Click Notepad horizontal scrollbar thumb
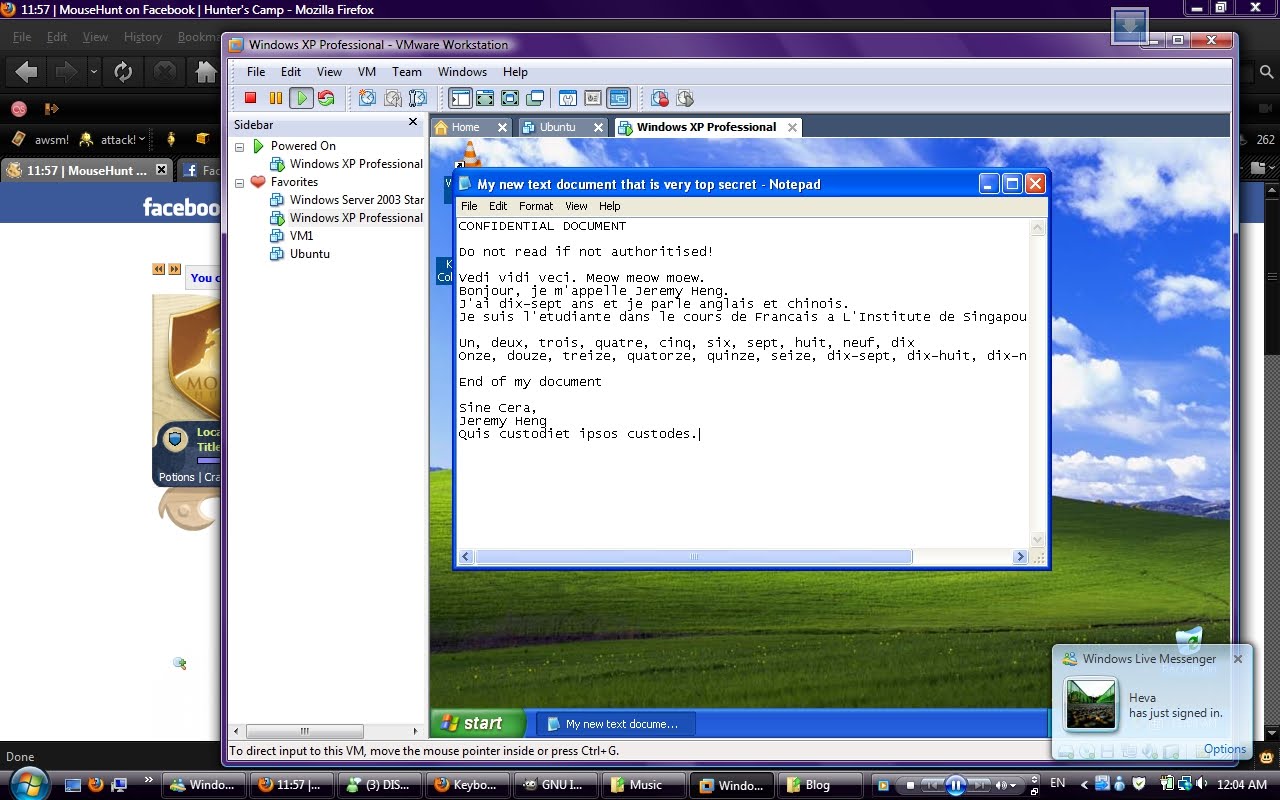The width and height of the screenshot is (1280, 800). pyautogui.click(x=693, y=557)
